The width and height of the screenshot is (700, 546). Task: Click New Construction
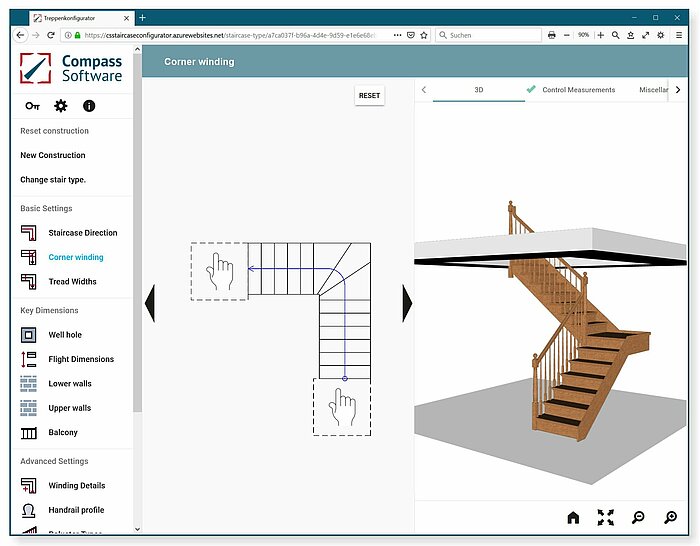(53, 155)
